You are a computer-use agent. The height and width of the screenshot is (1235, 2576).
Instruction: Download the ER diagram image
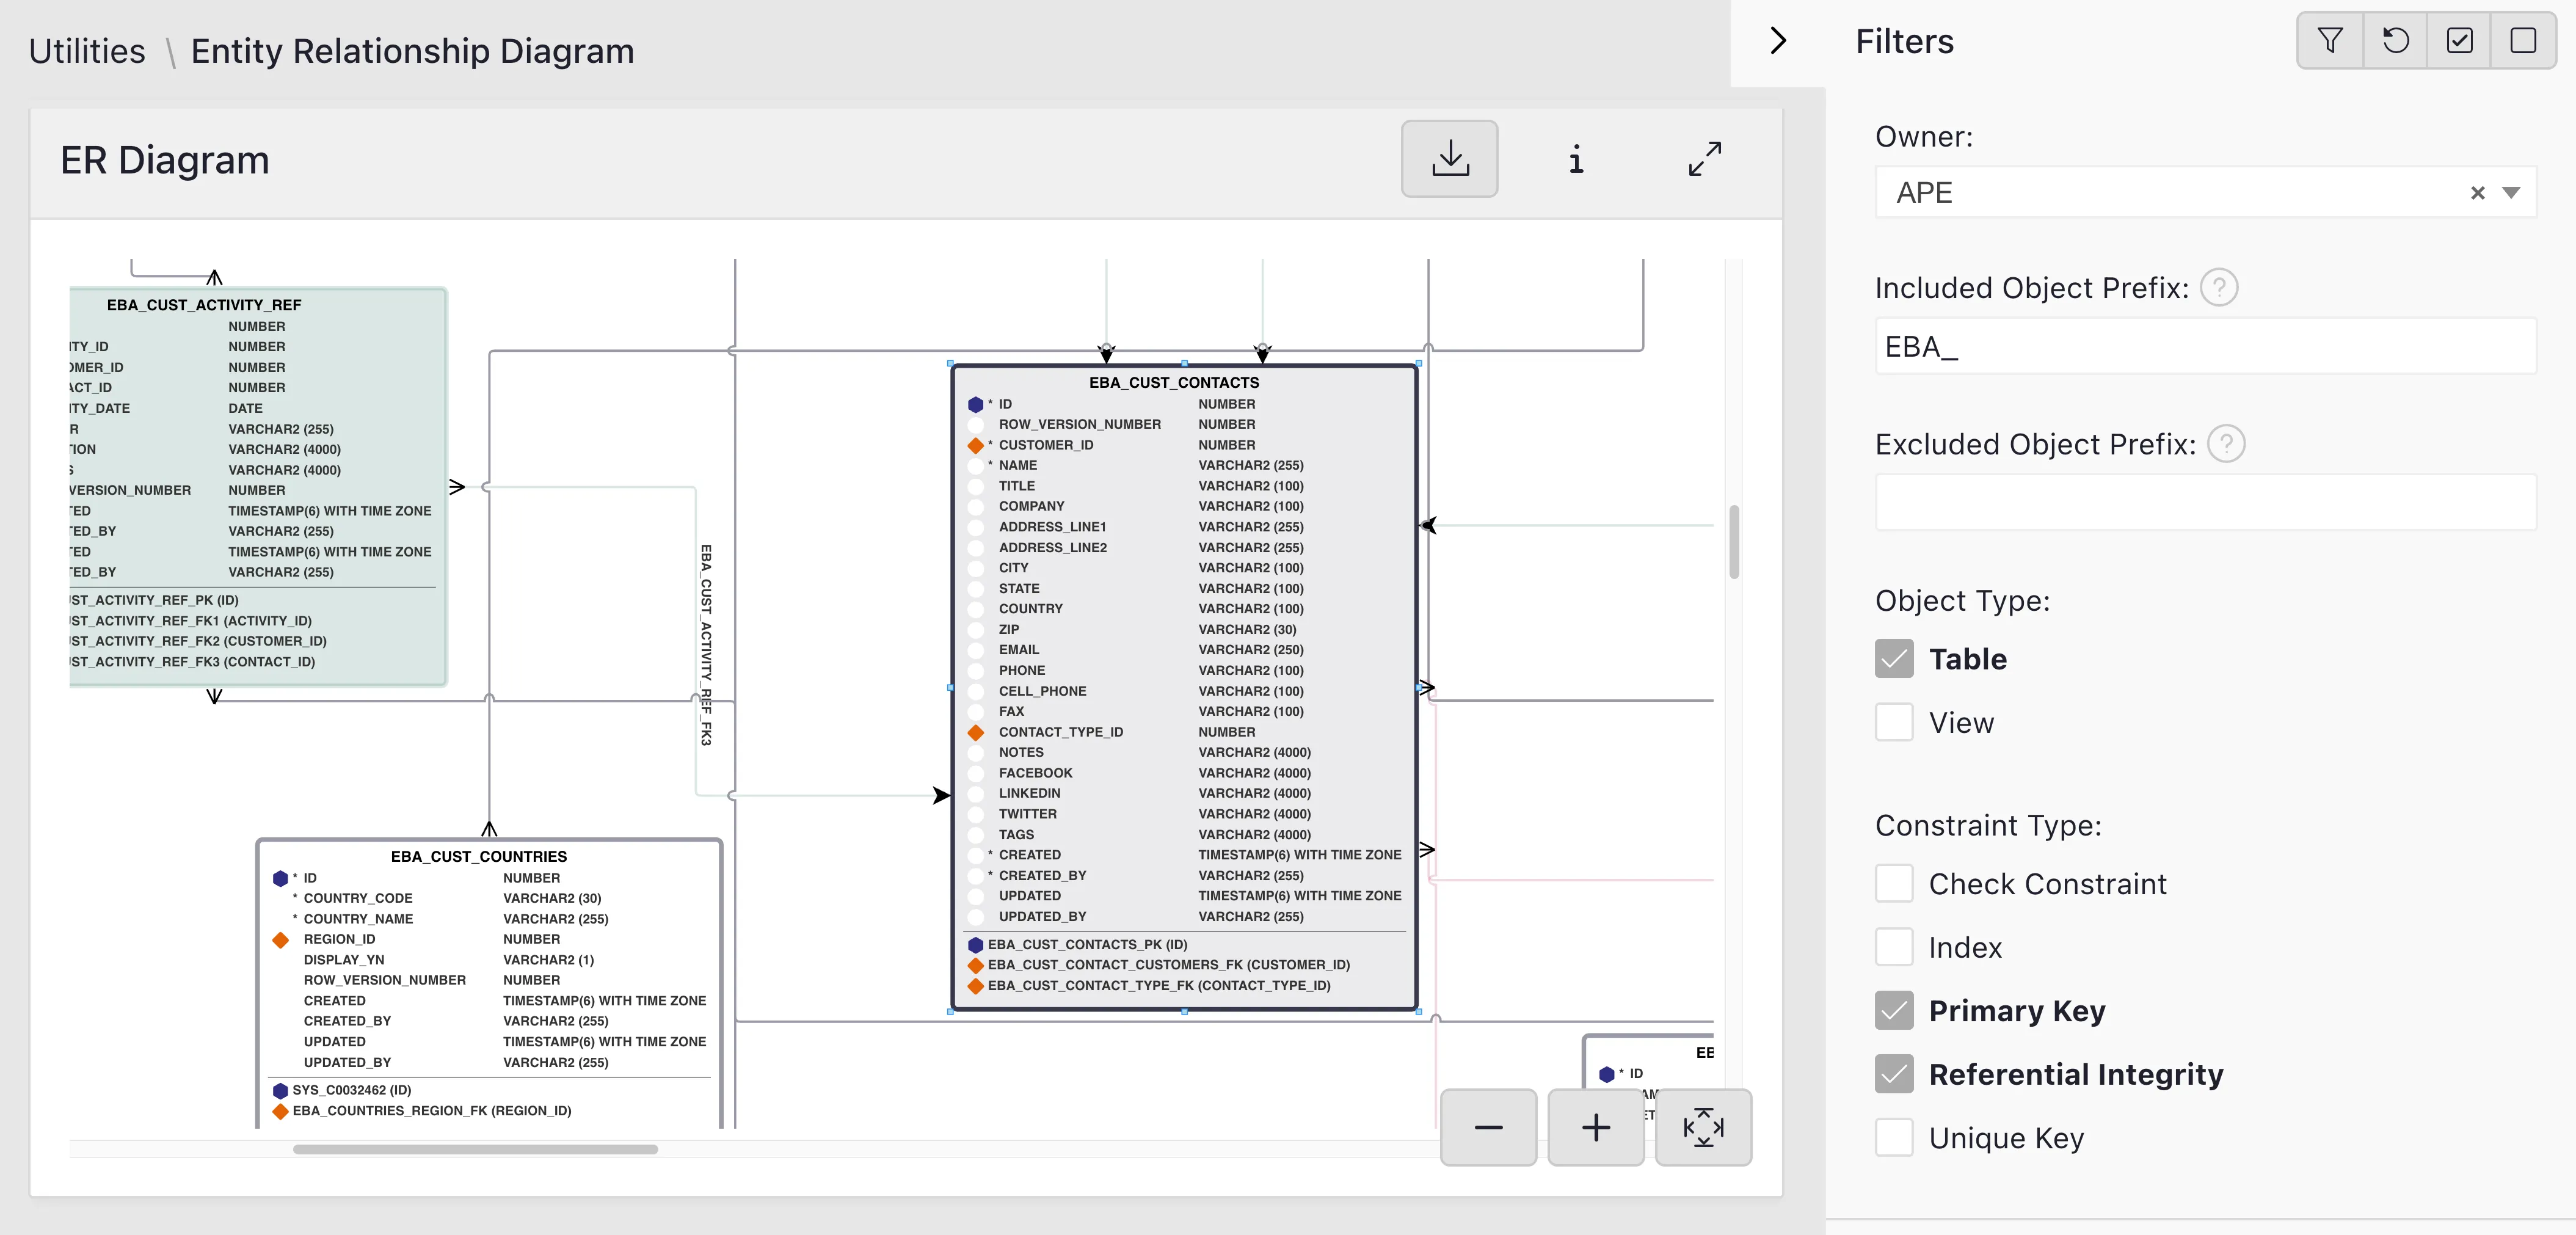[1449, 158]
